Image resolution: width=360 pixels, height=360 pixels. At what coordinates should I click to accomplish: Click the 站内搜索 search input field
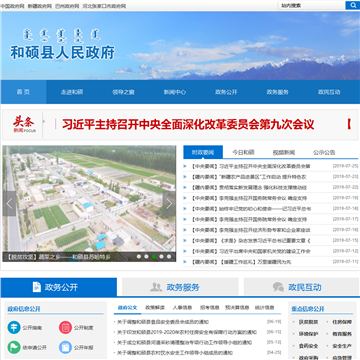tap(311, 5)
